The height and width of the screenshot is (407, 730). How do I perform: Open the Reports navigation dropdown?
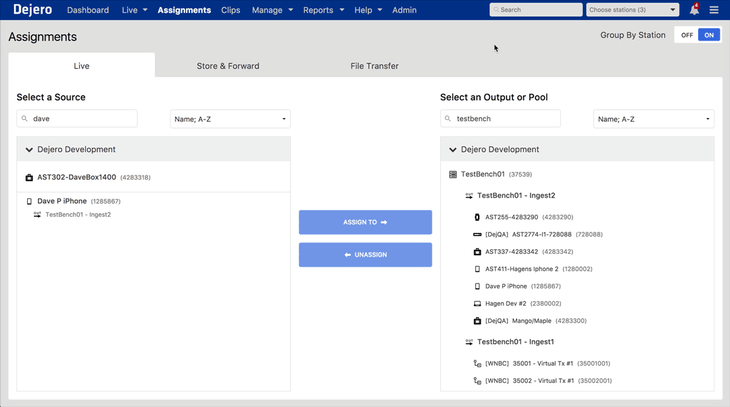coord(324,10)
